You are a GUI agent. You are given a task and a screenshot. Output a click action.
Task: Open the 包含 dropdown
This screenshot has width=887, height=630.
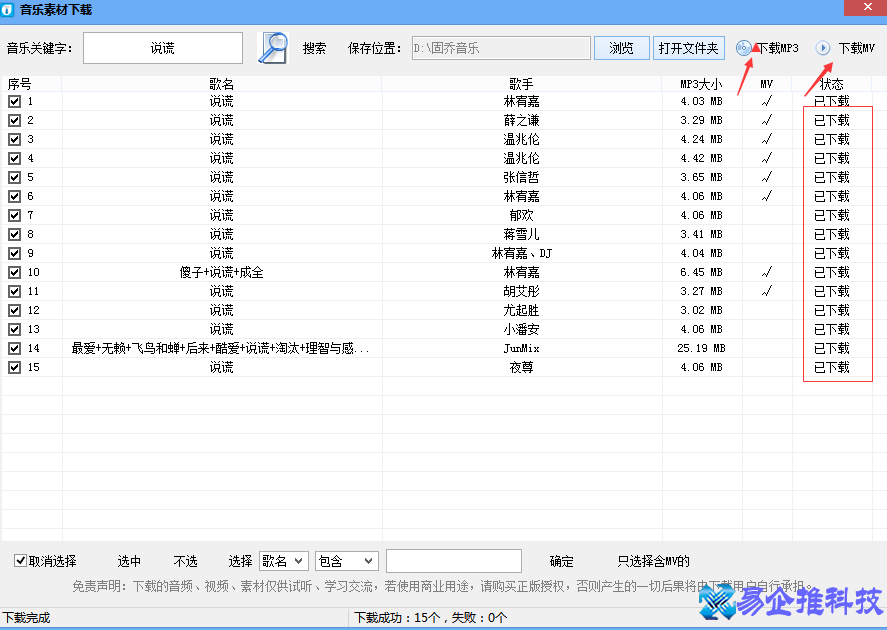click(345, 560)
